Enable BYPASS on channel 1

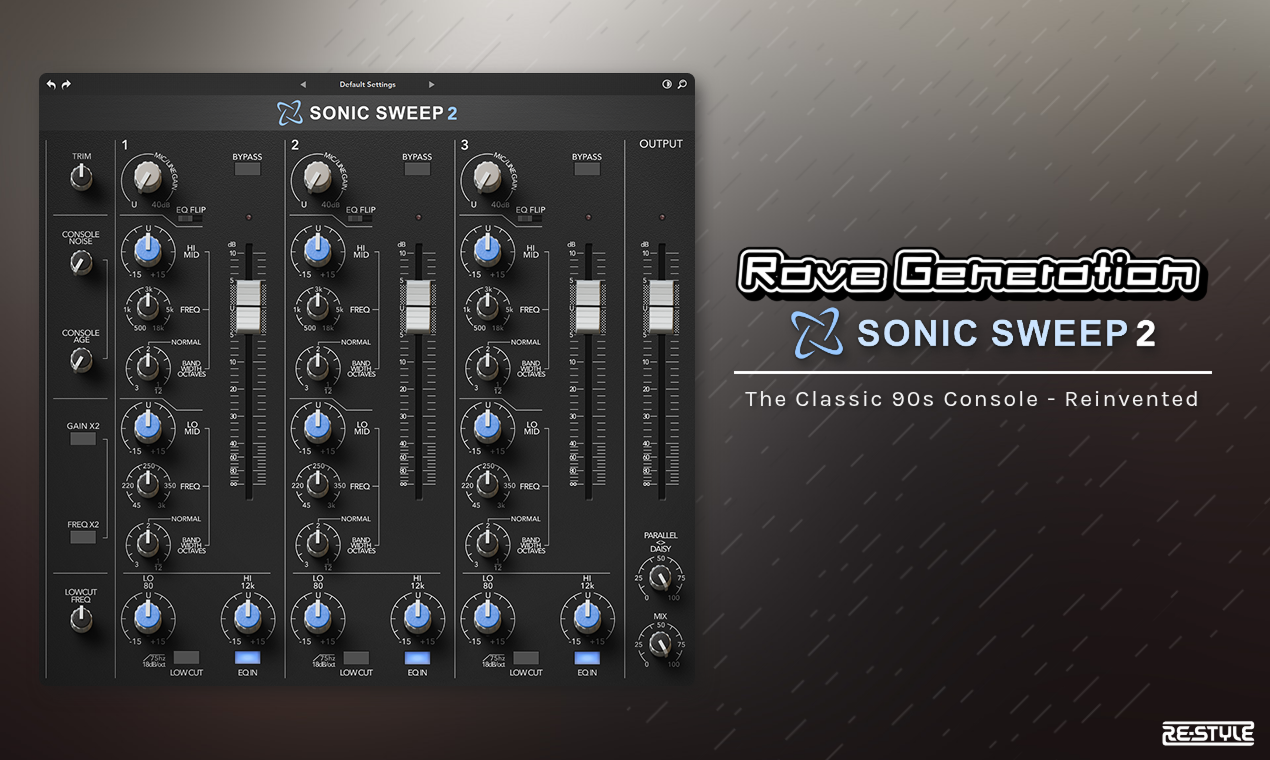tap(246, 170)
